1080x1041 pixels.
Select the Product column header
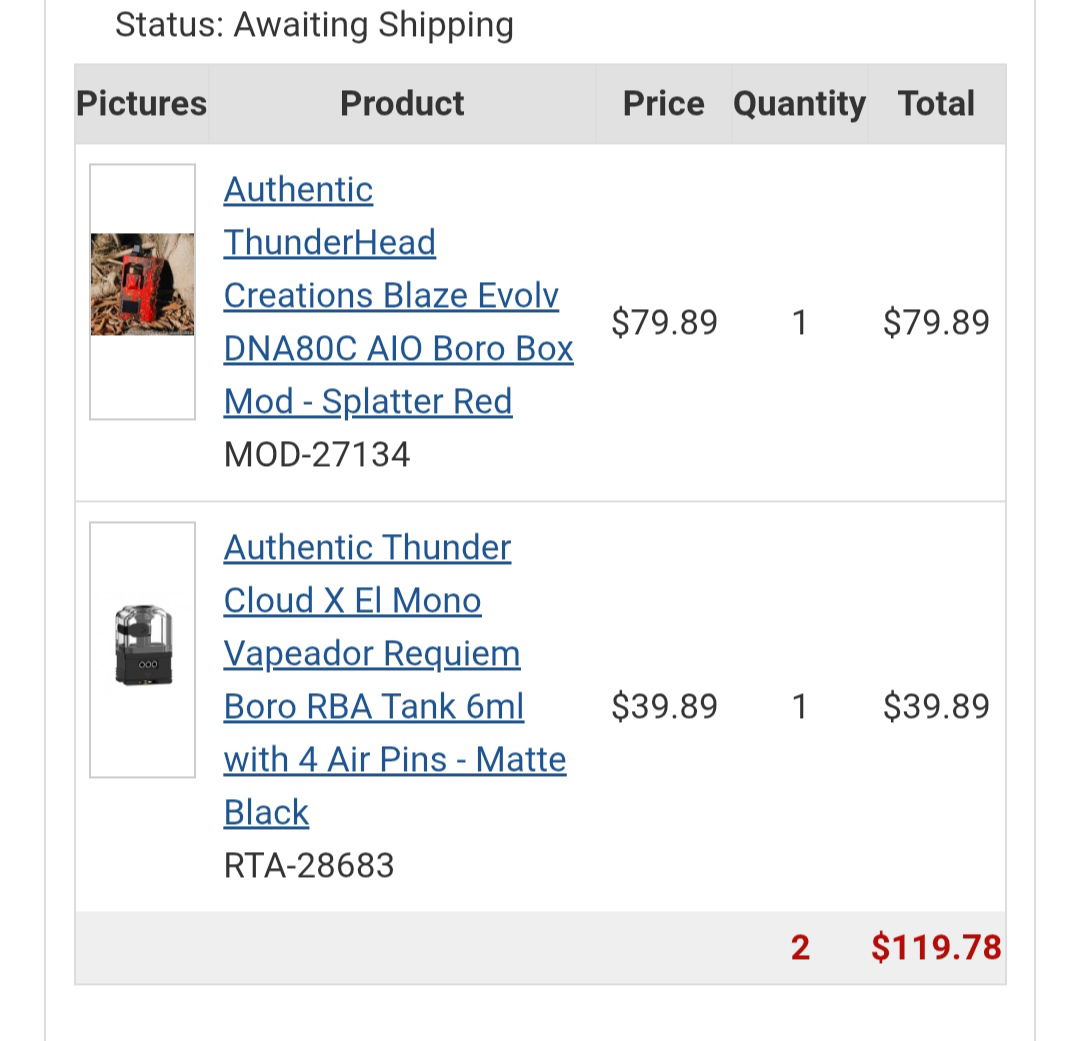coord(402,104)
